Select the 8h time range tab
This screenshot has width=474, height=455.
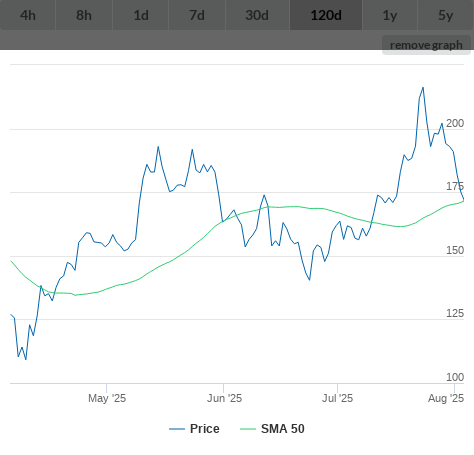(84, 15)
